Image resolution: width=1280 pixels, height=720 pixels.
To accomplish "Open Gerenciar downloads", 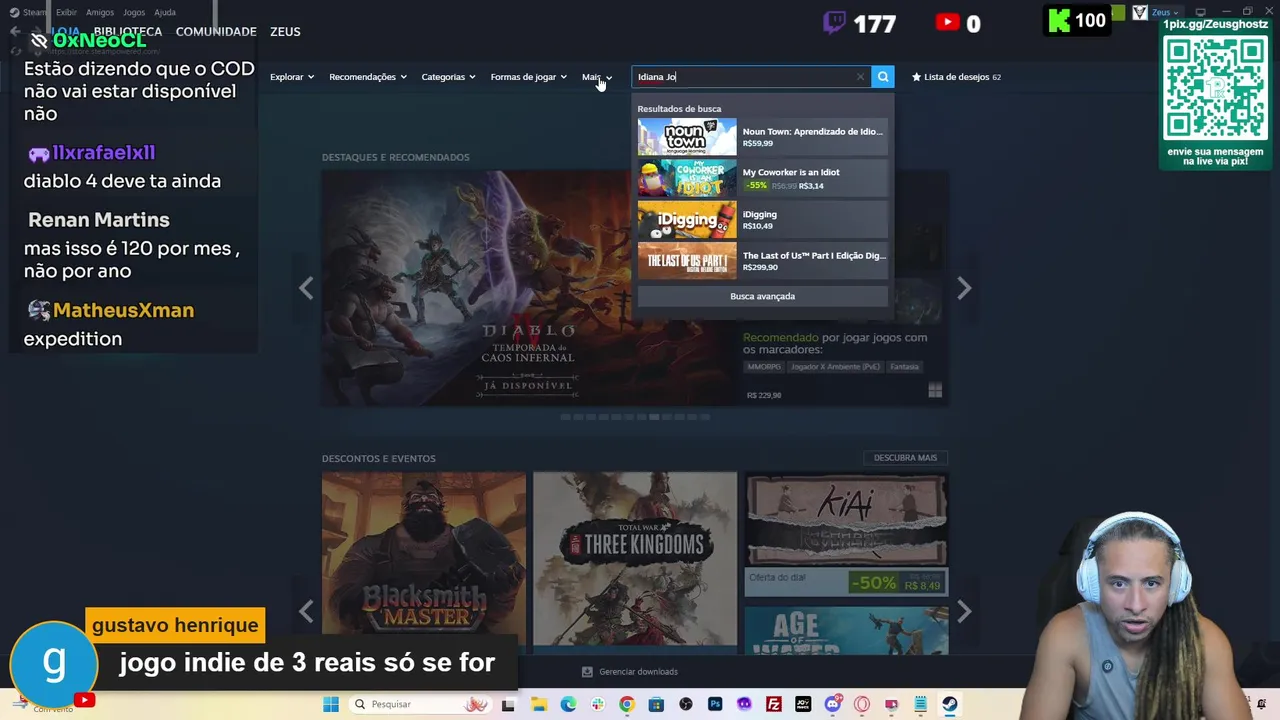I will click(x=630, y=672).
